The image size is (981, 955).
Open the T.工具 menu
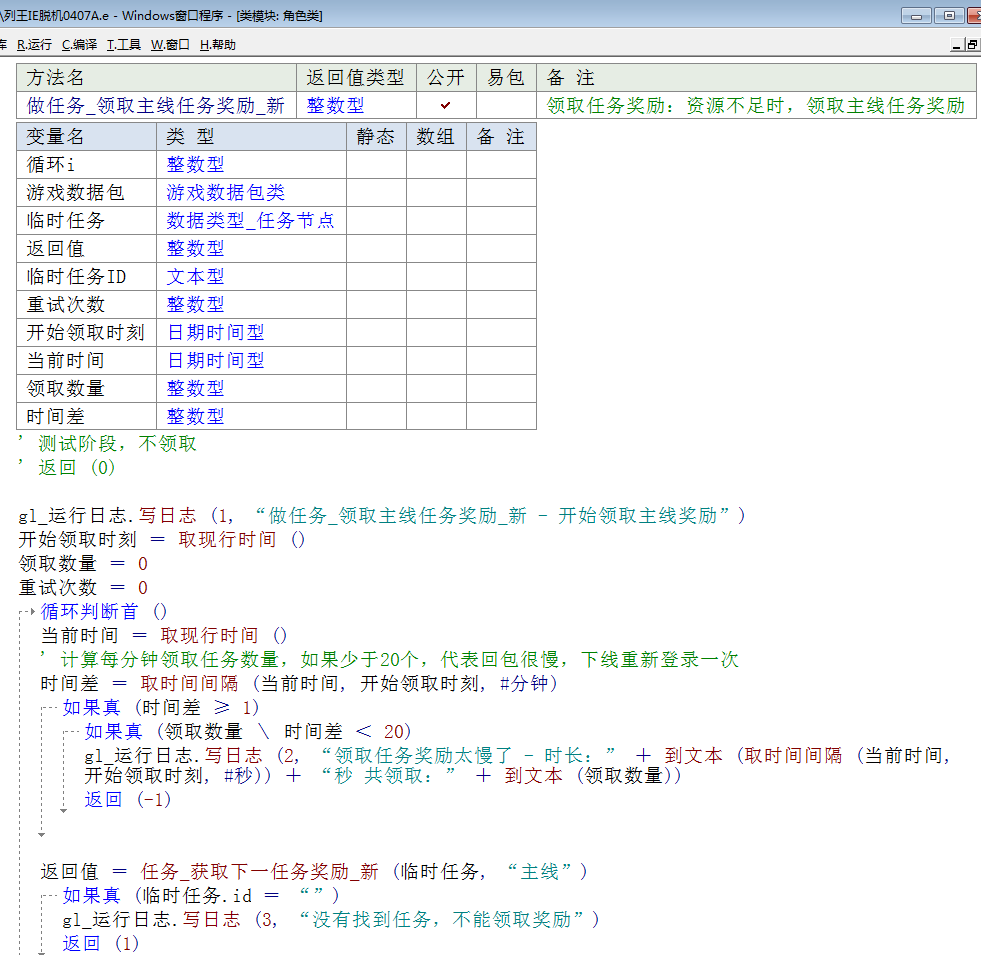124,44
